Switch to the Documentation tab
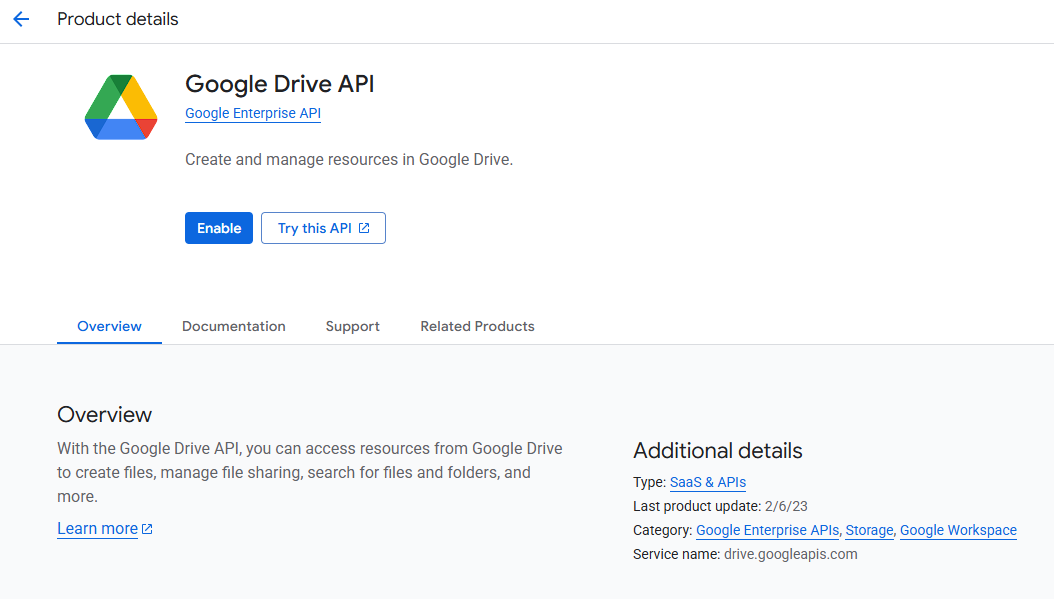 (x=233, y=326)
